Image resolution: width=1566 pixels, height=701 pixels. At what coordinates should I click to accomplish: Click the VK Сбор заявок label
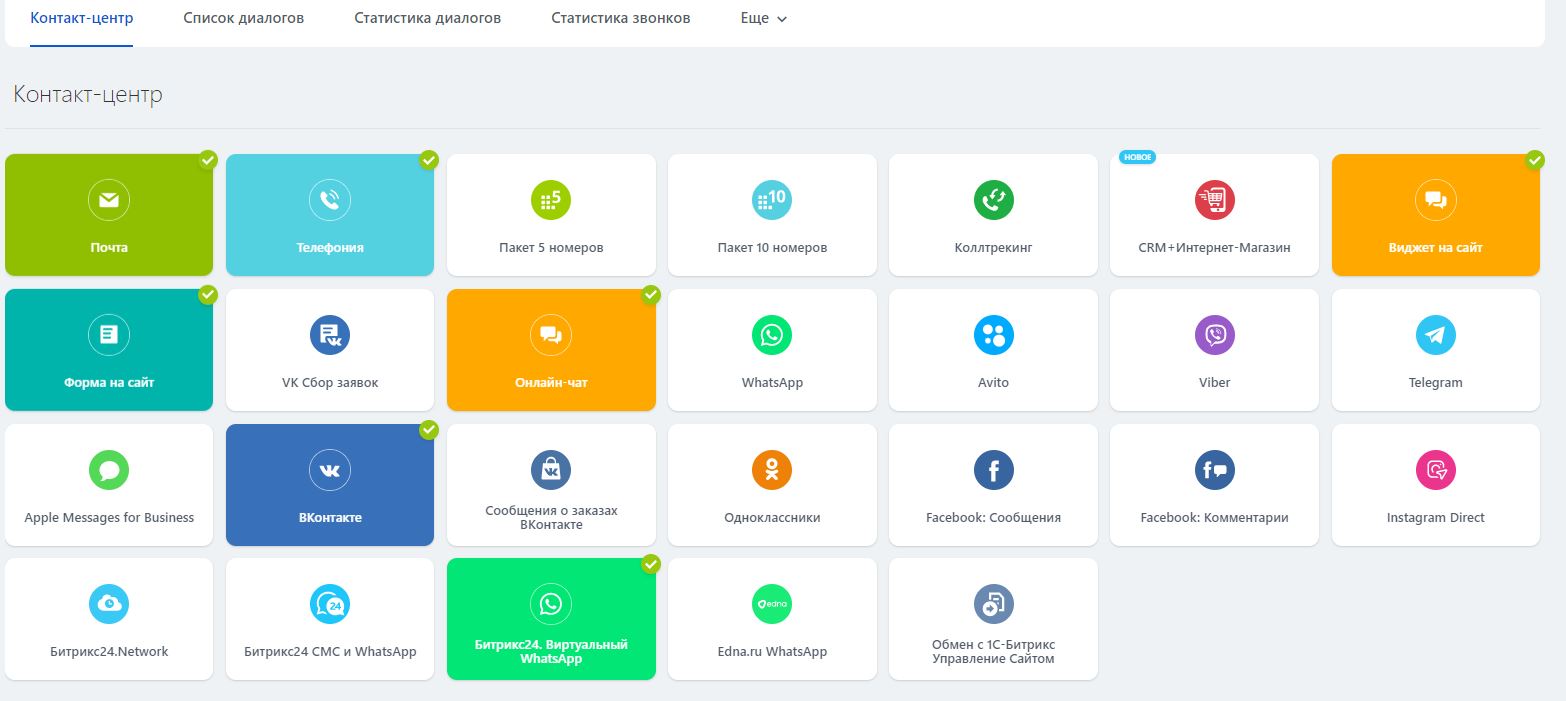click(330, 382)
